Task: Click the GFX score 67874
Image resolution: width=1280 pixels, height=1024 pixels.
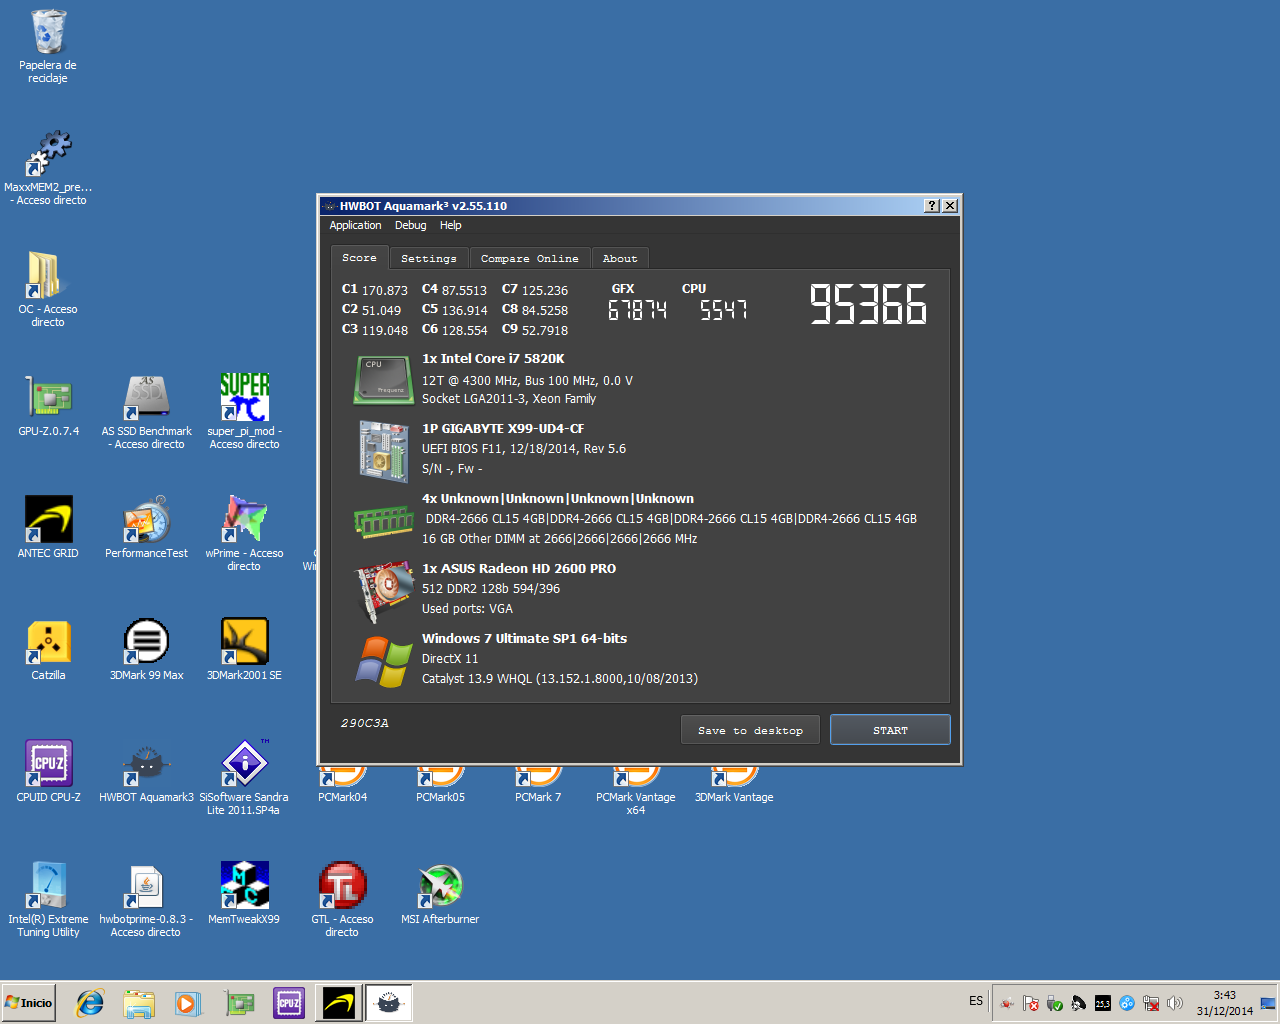Action: click(x=637, y=310)
